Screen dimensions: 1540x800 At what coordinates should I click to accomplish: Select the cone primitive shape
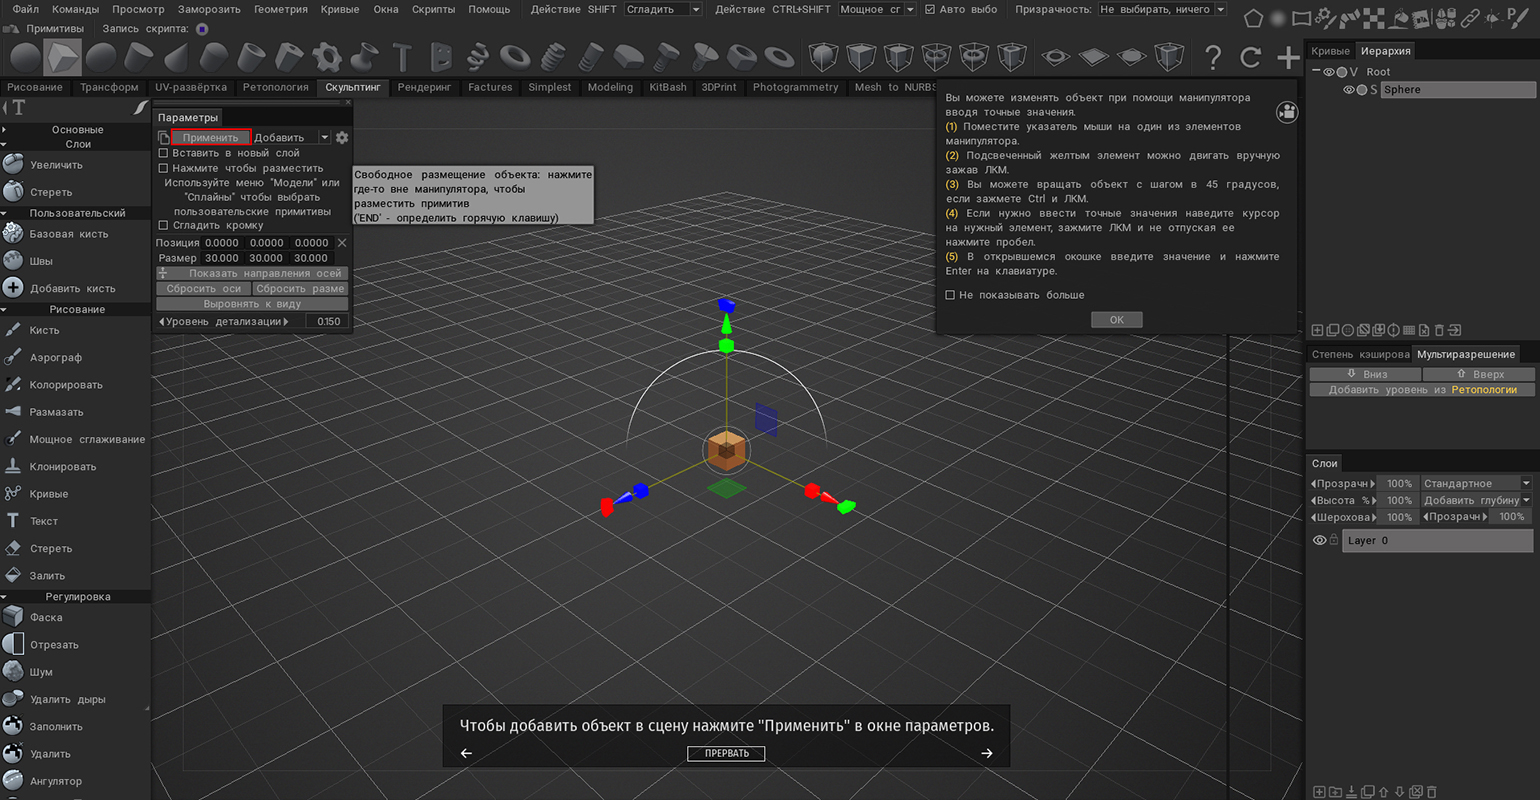coord(176,57)
